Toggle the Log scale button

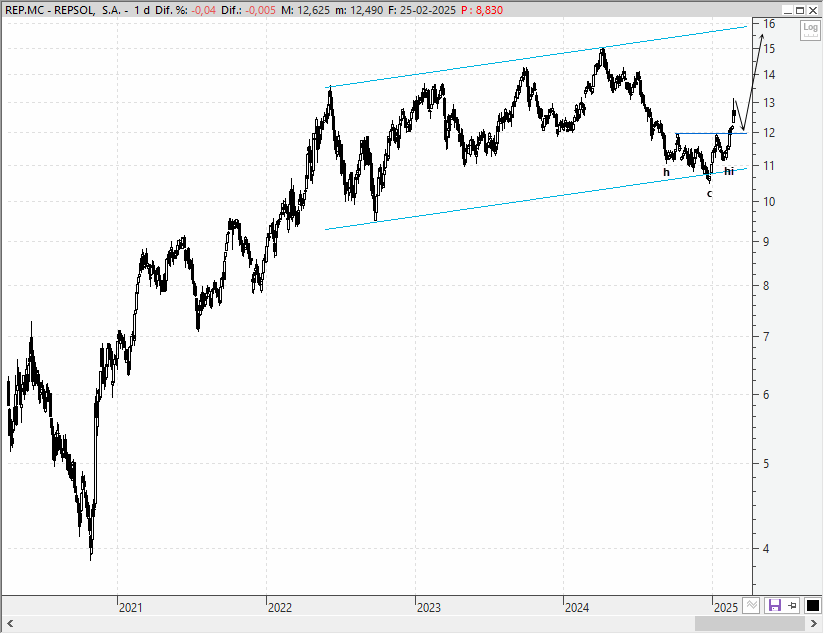click(810, 30)
